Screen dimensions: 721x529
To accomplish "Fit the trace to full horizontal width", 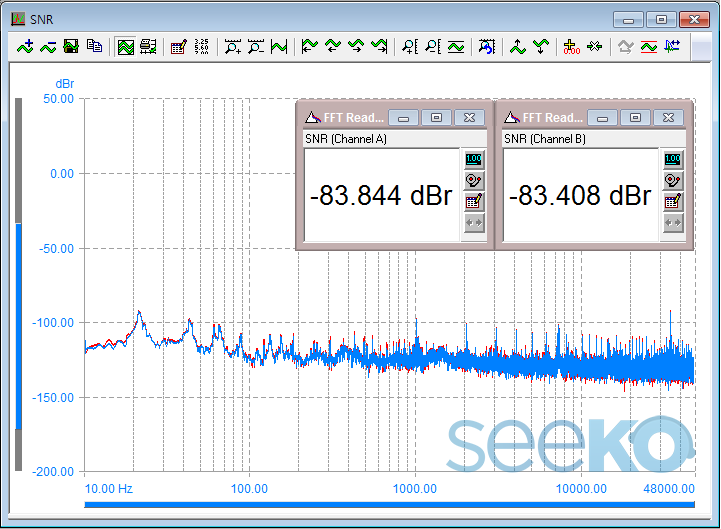I will pyautogui.click(x=279, y=46).
